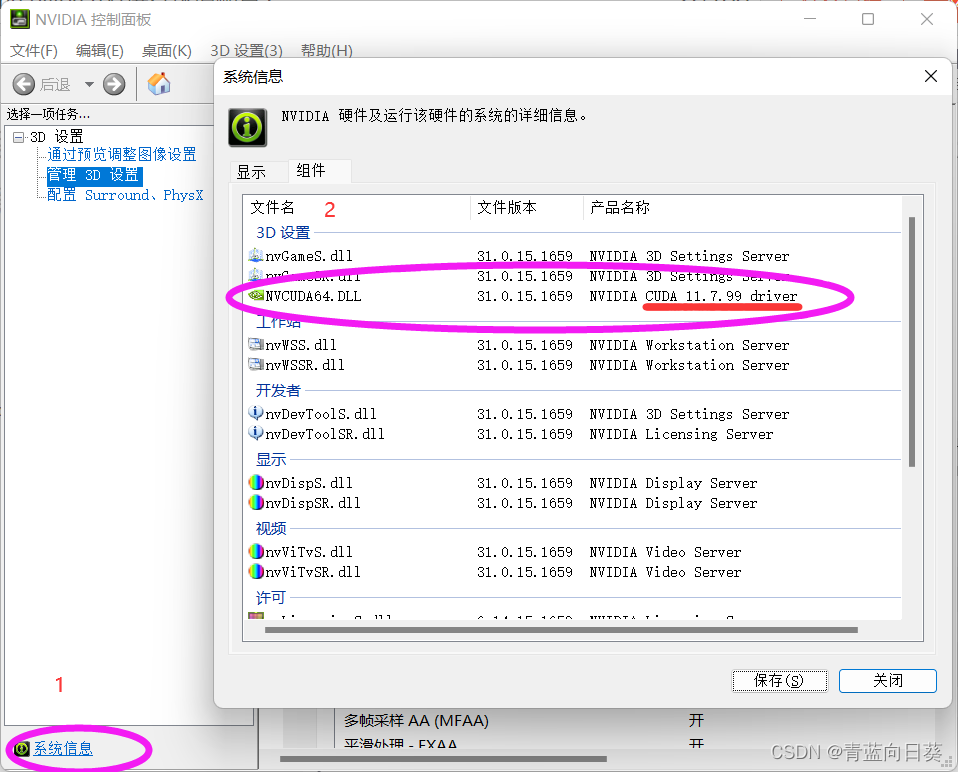Click the horizontal scrollbar in background settings pane
The image size is (958, 772).
pos(443,759)
